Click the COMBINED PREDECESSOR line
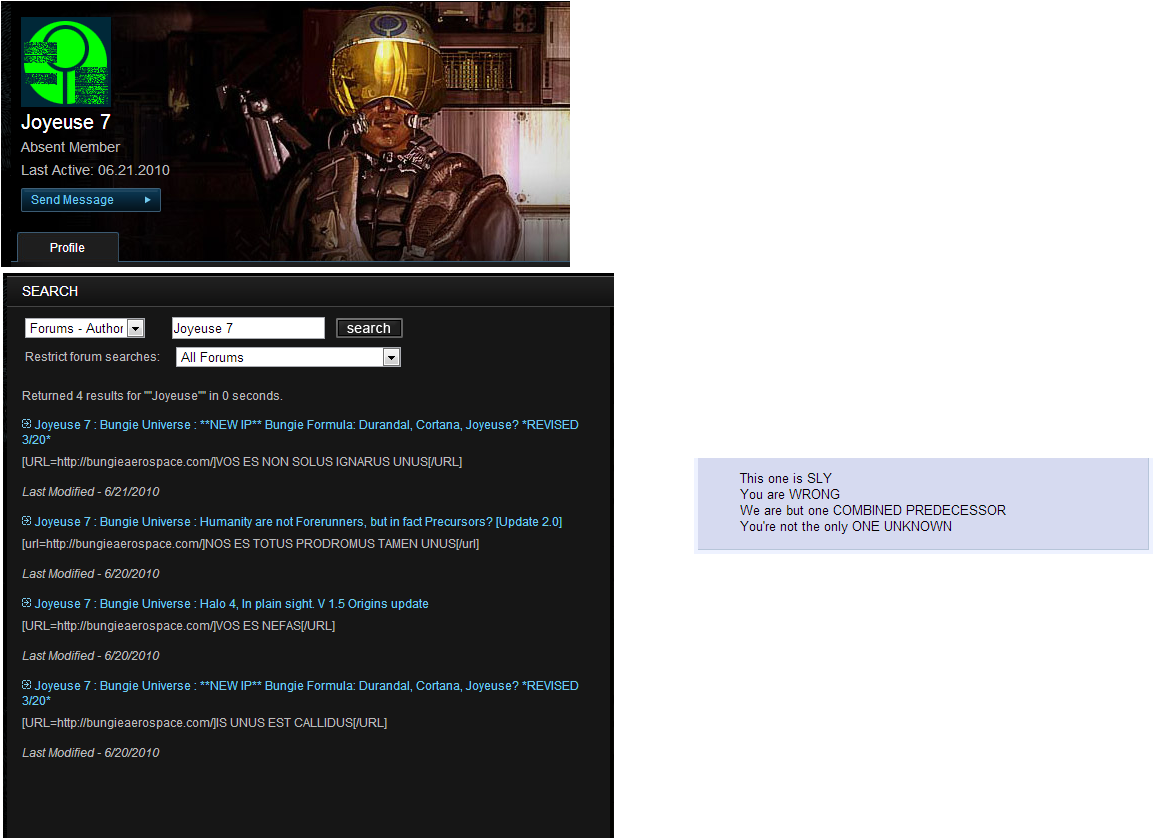The width and height of the screenshot is (1166, 838). [872, 510]
